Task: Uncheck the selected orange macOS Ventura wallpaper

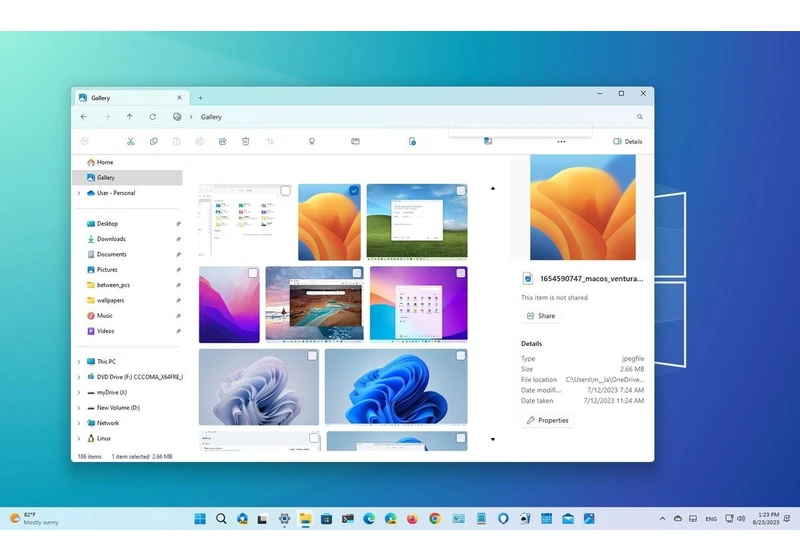Action: 354,191
